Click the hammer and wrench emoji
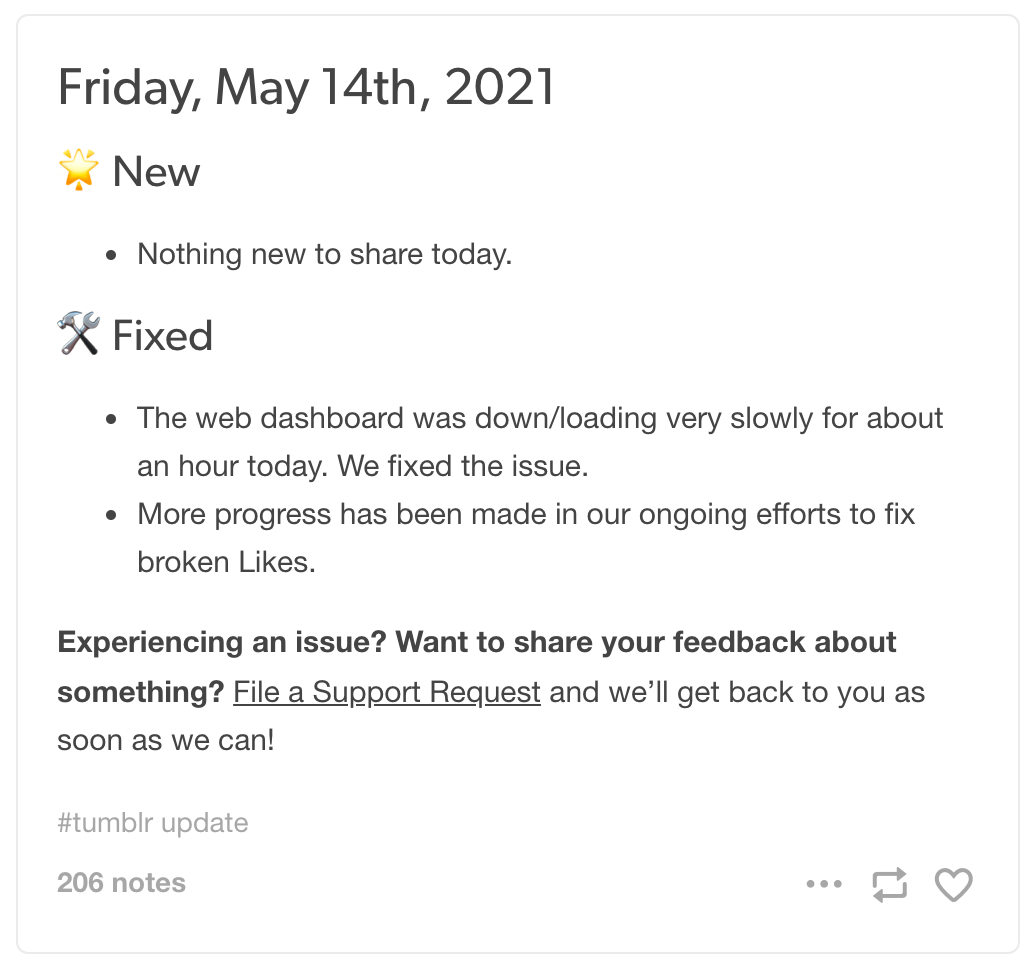The image size is (1034, 972). (79, 335)
